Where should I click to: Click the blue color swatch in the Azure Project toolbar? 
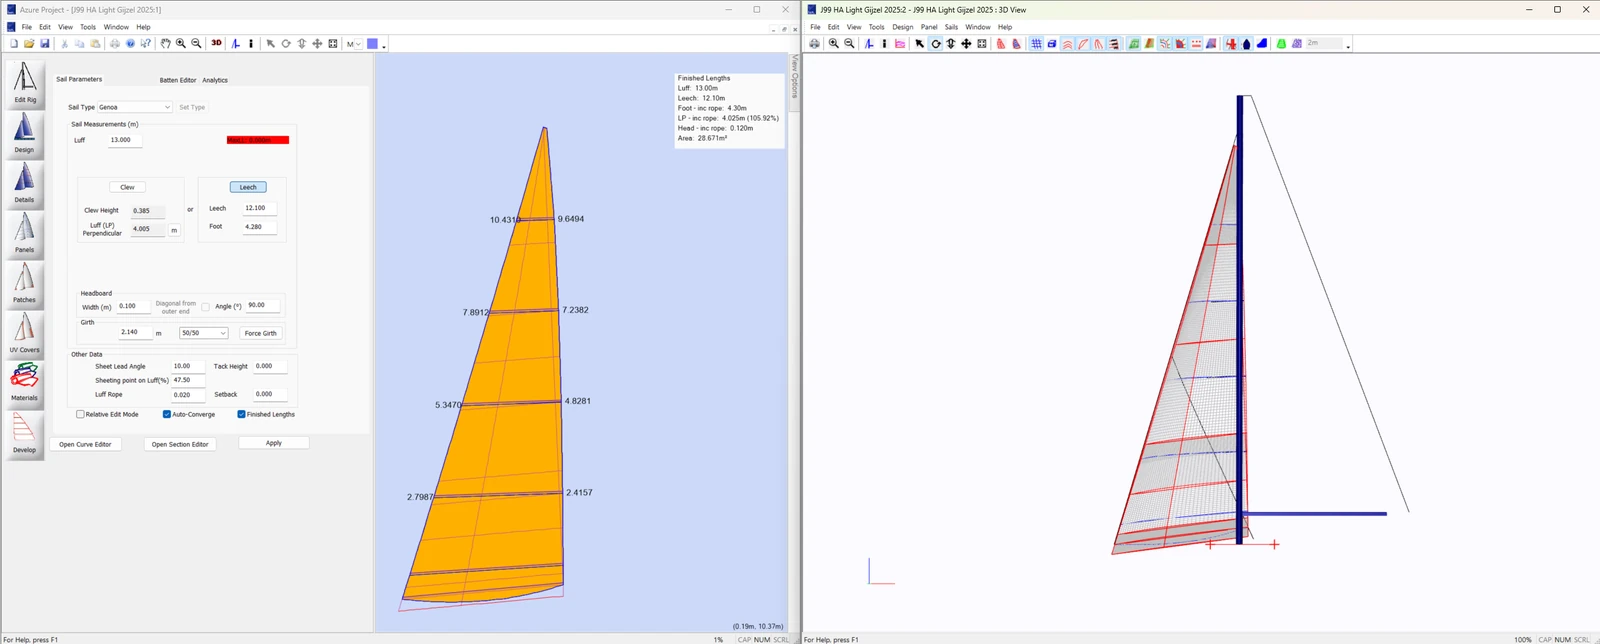click(x=372, y=44)
